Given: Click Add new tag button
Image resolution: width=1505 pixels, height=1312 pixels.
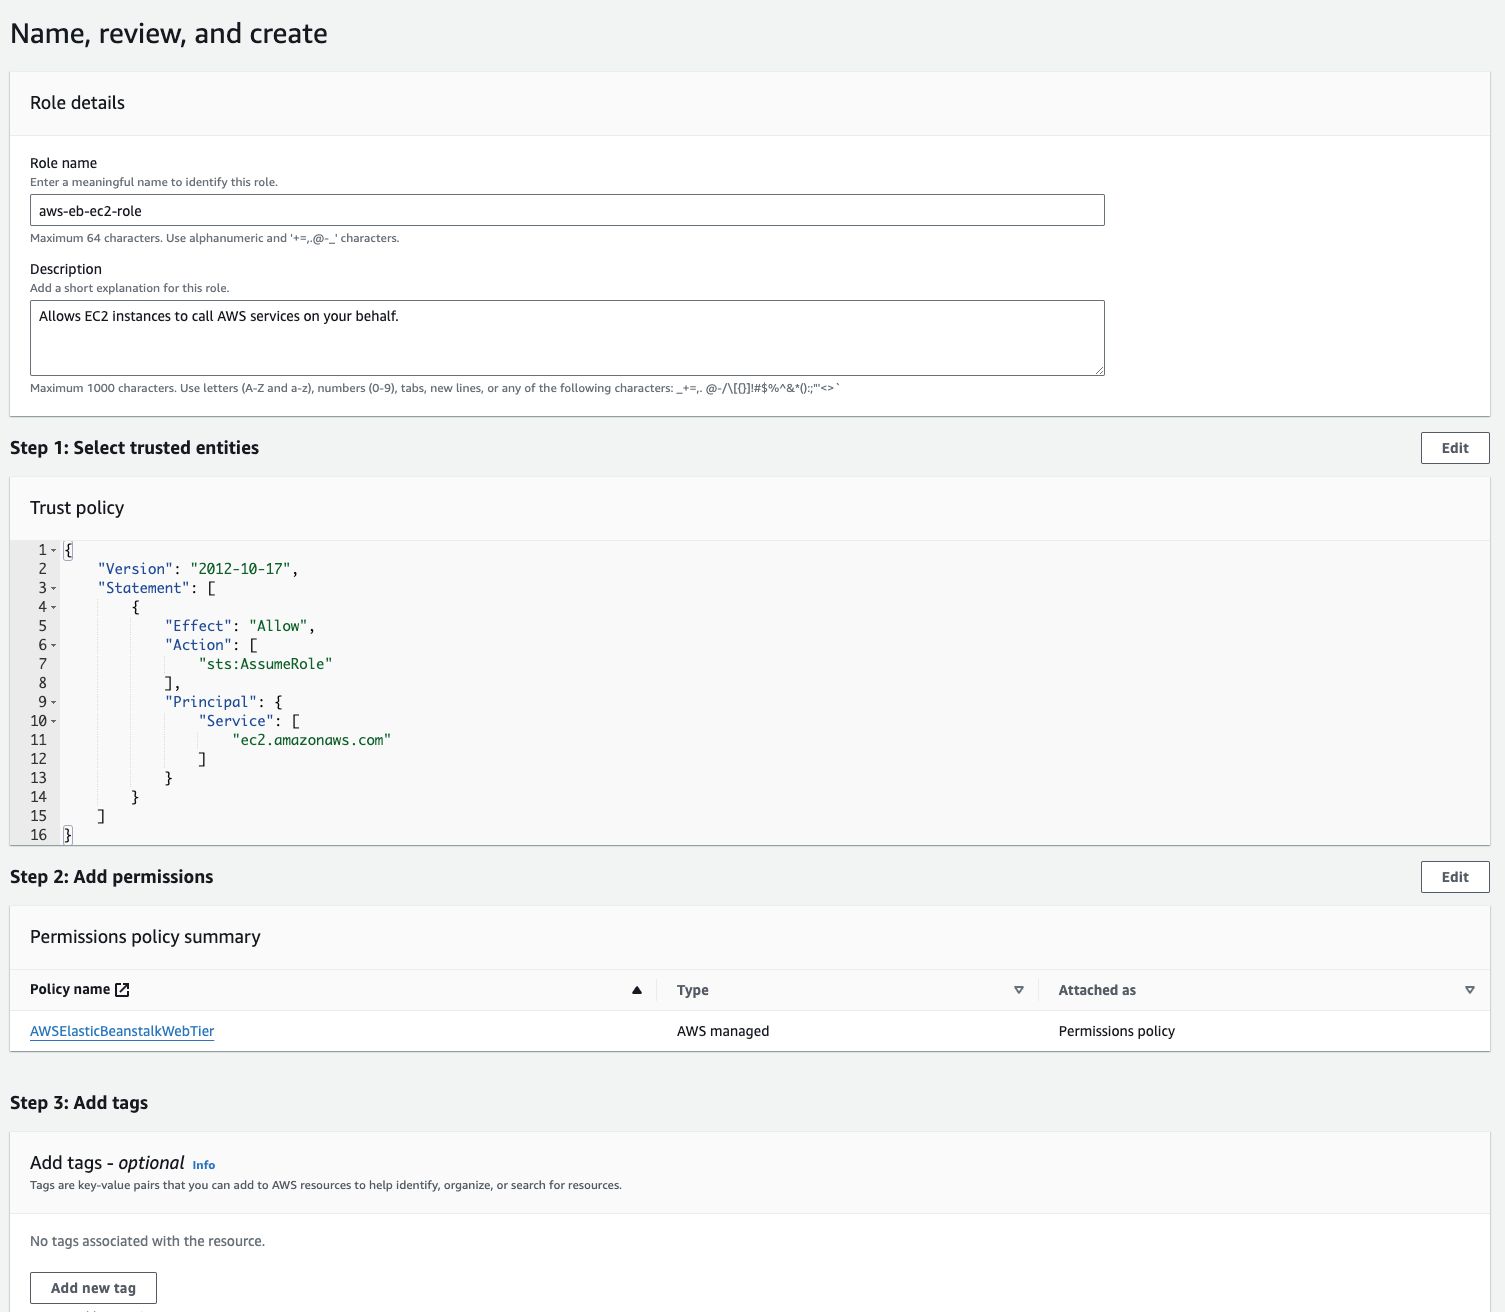Looking at the screenshot, I should click(x=93, y=1288).
